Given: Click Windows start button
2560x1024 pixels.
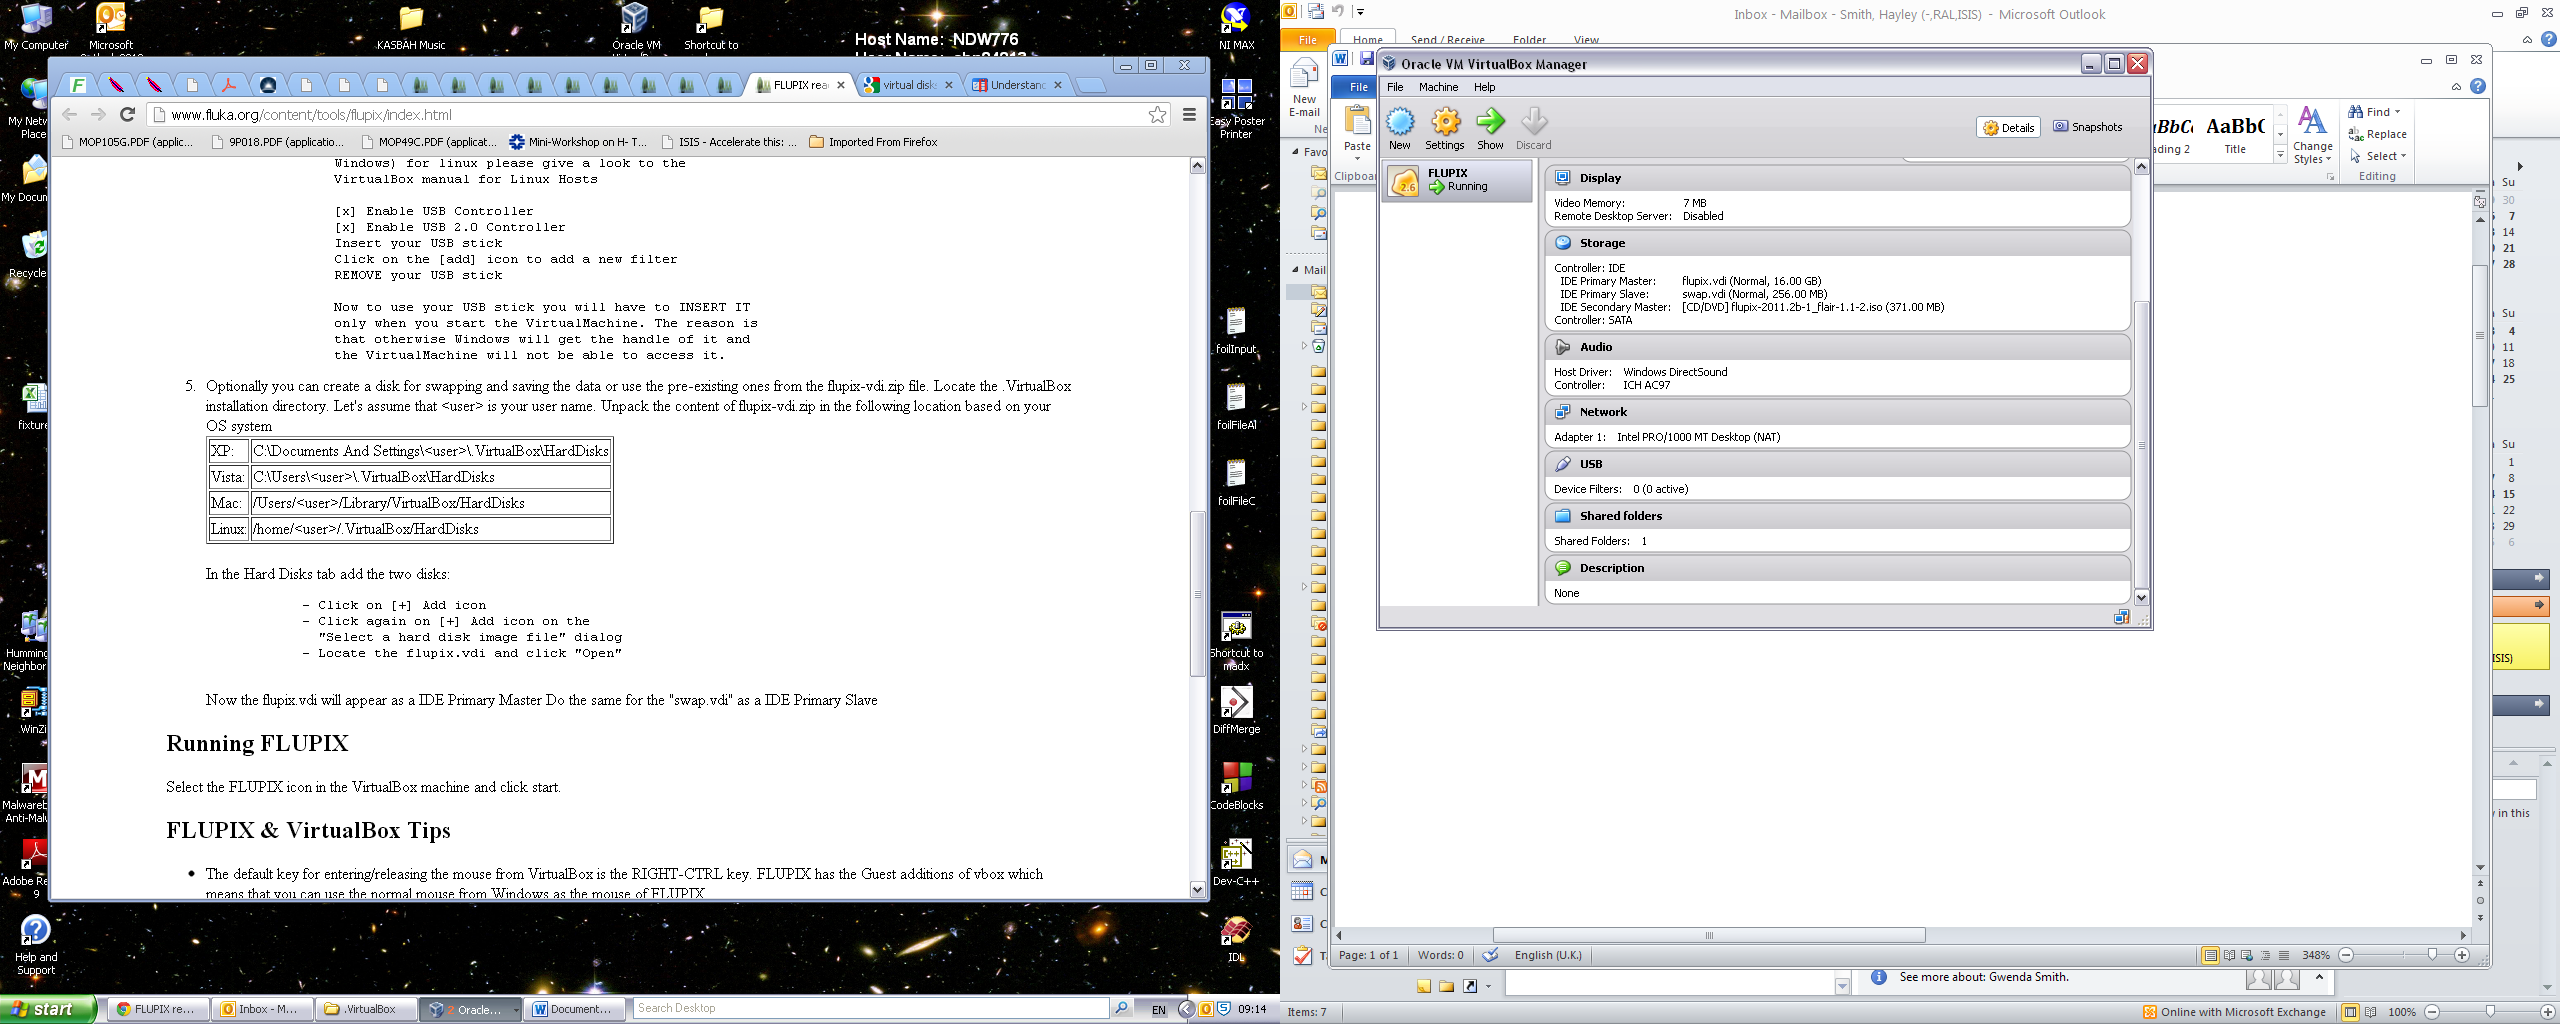Looking at the screenshot, I should (49, 1009).
